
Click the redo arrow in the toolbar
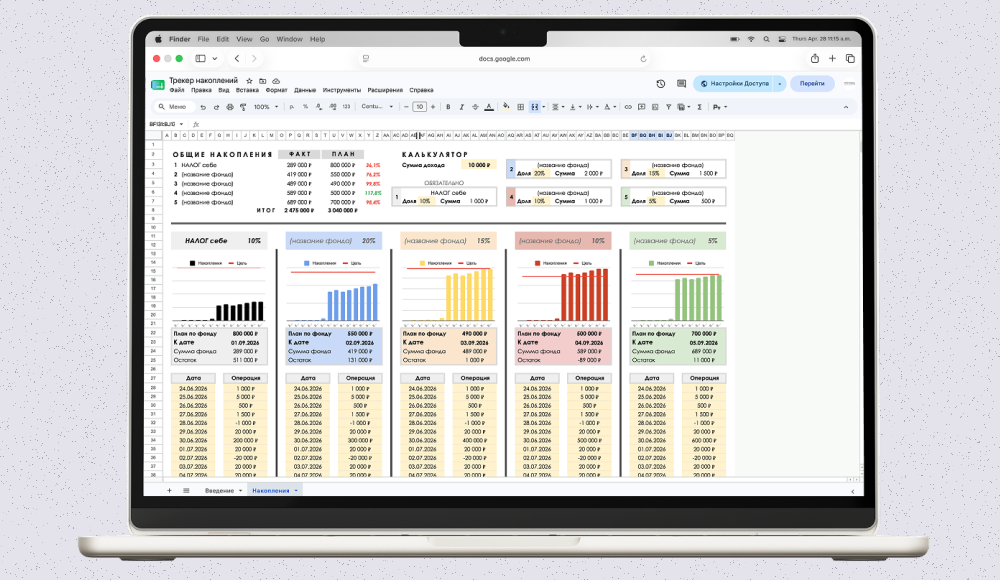pos(216,107)
